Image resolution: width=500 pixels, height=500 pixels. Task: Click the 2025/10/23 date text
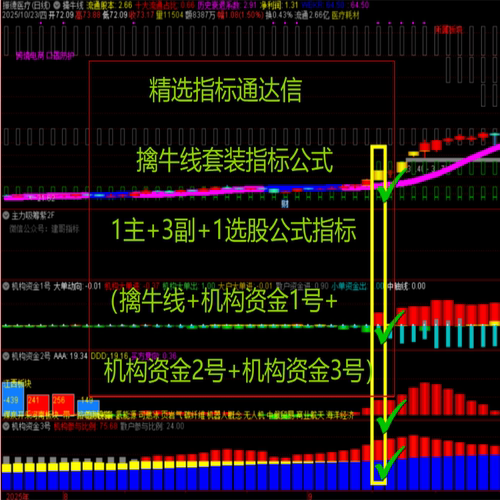21,15
